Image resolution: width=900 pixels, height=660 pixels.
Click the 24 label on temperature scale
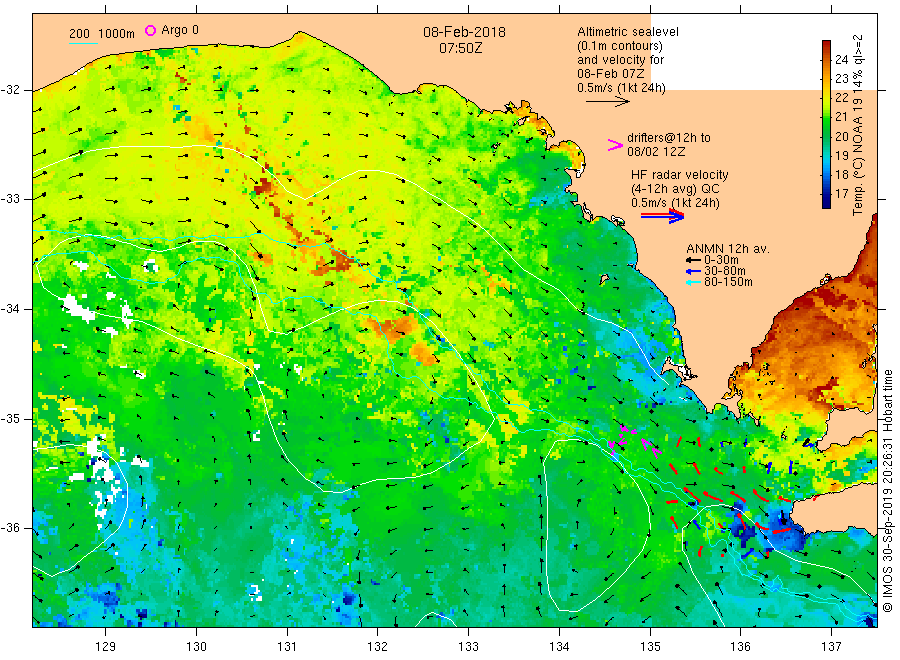[x=841, y=60]
